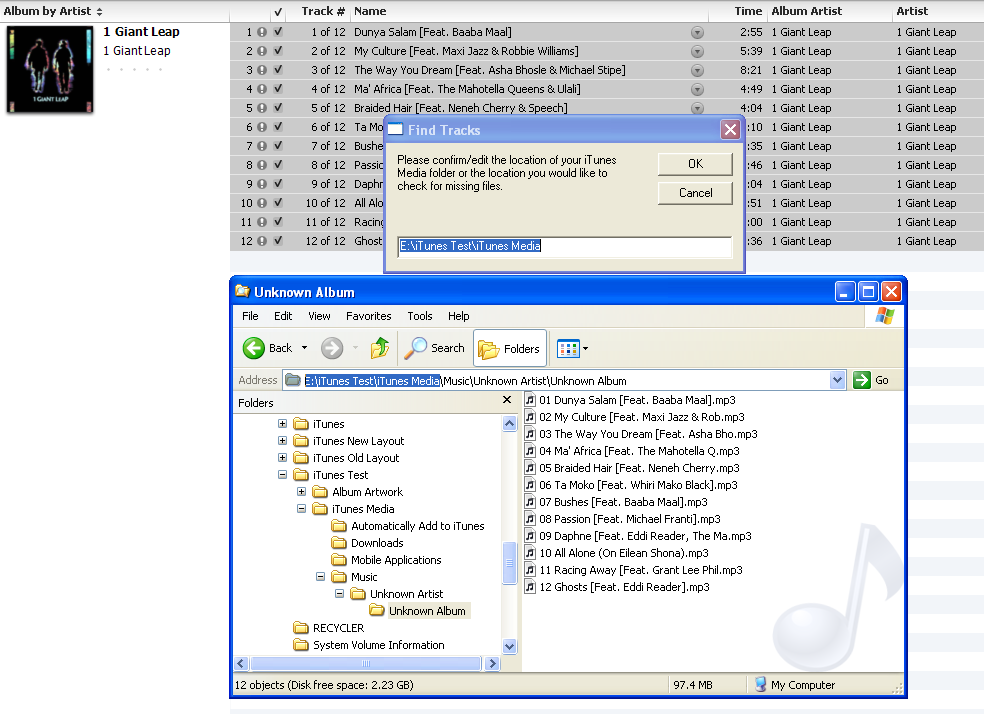The width and height of the screenshot is (984, 714).
Task: Uncheck the checkbox for track 2
Action: point(278,51)
